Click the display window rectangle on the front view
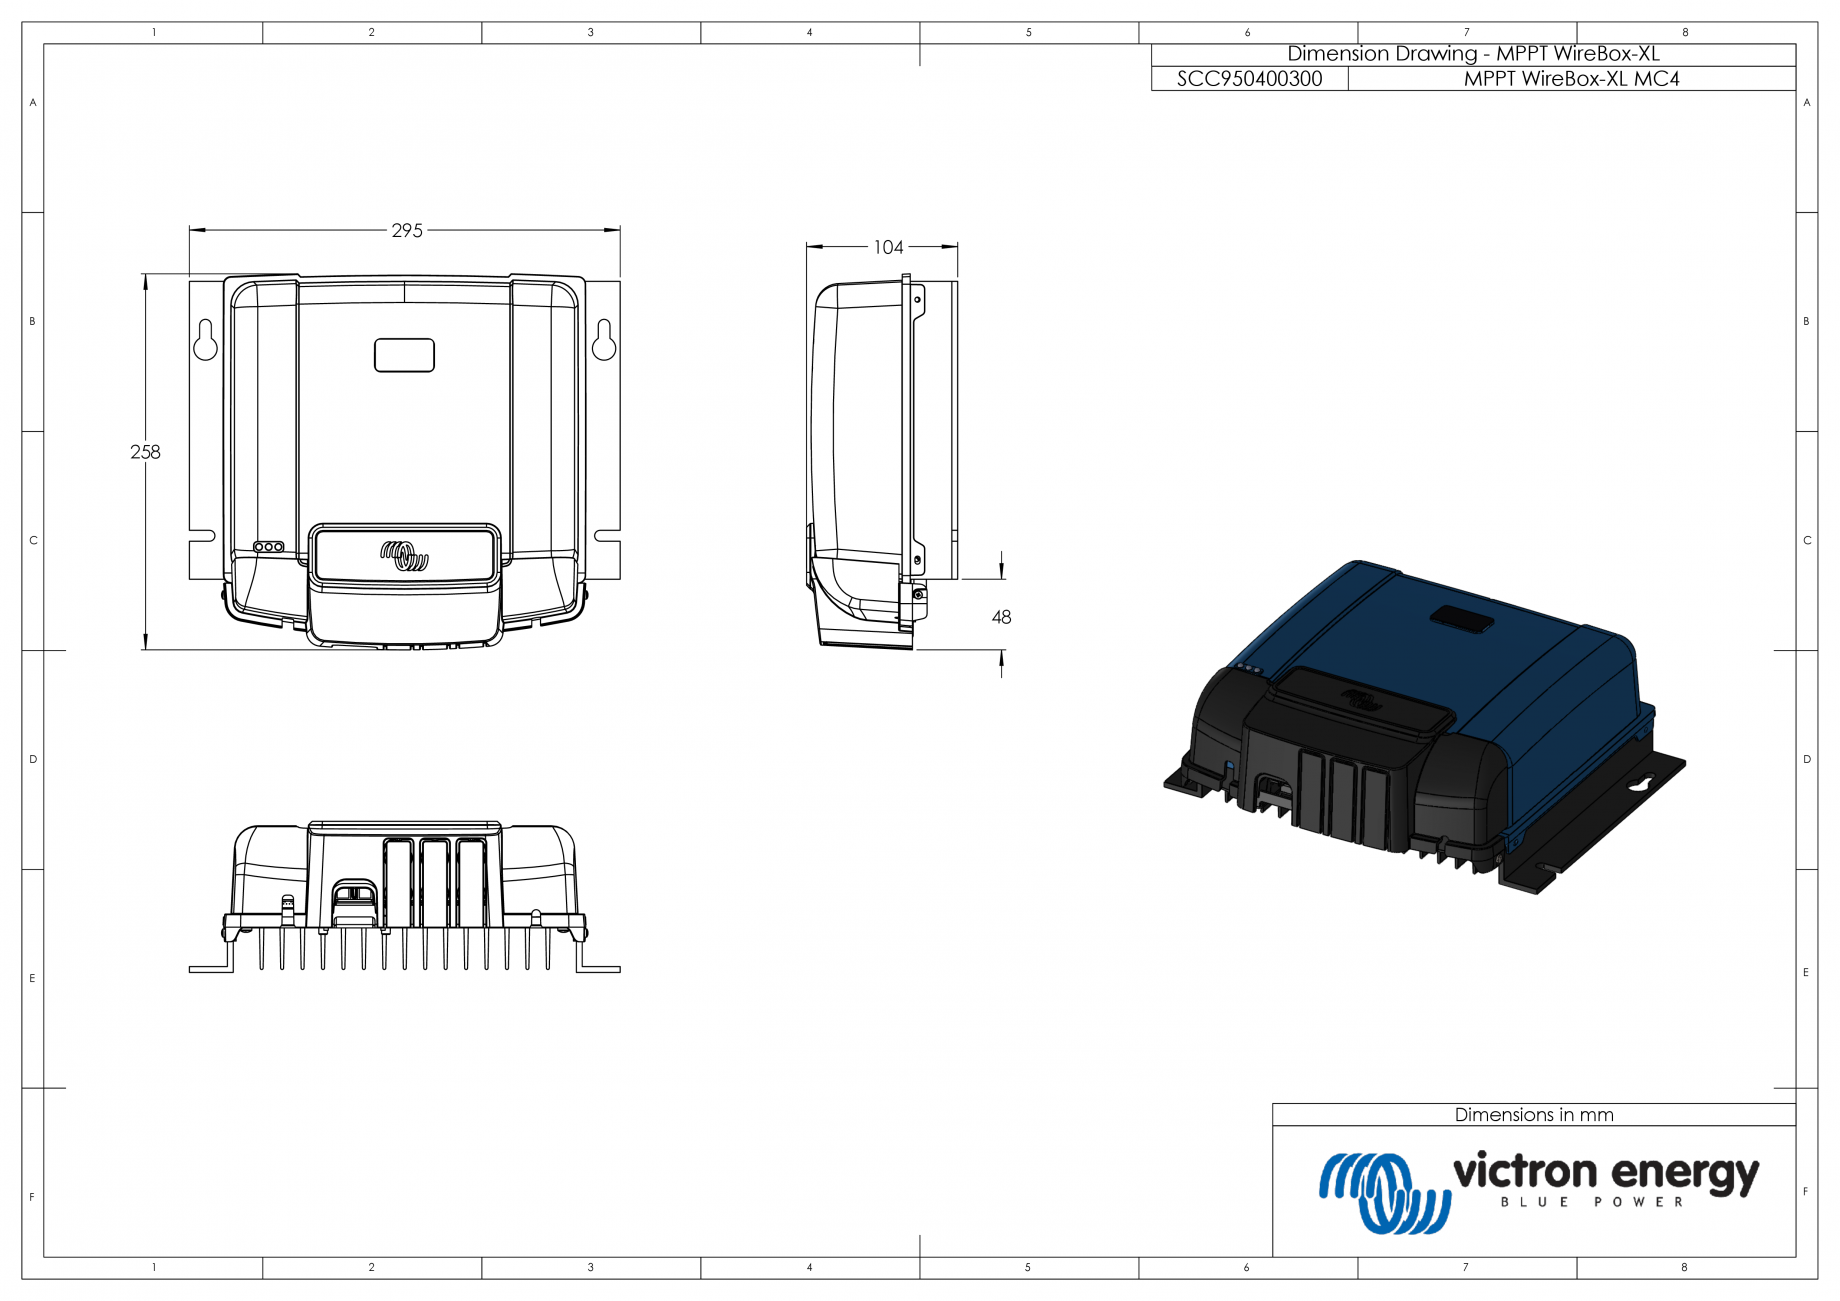The height and width of the screenshot is (1301, 1840). (404, 352)
